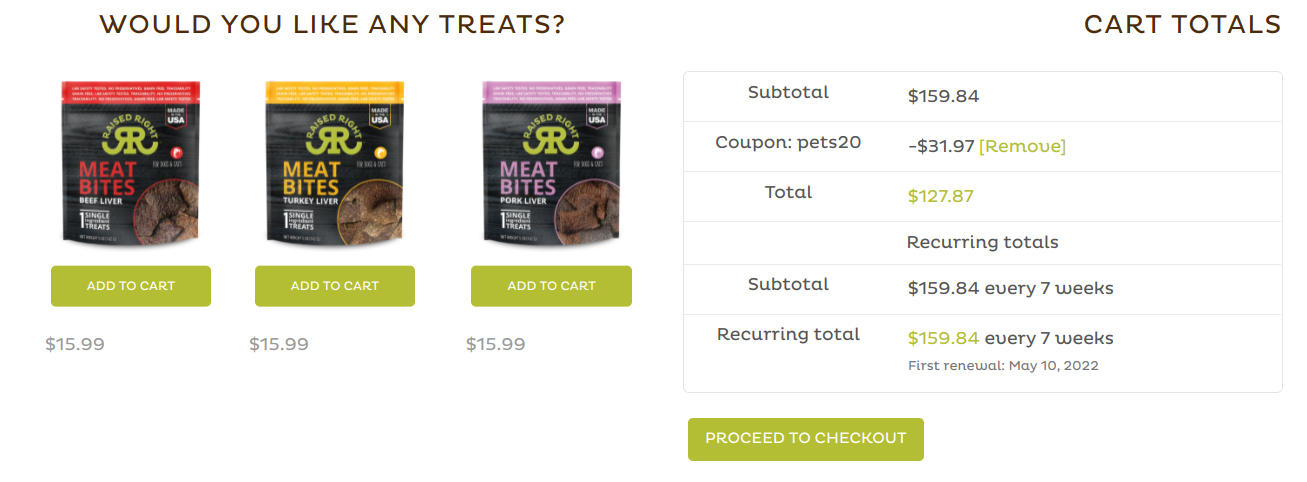Click the Pork Liver Meat Bites product image
This screenshot has width=1307, height=482.
[x=551, y=162]
